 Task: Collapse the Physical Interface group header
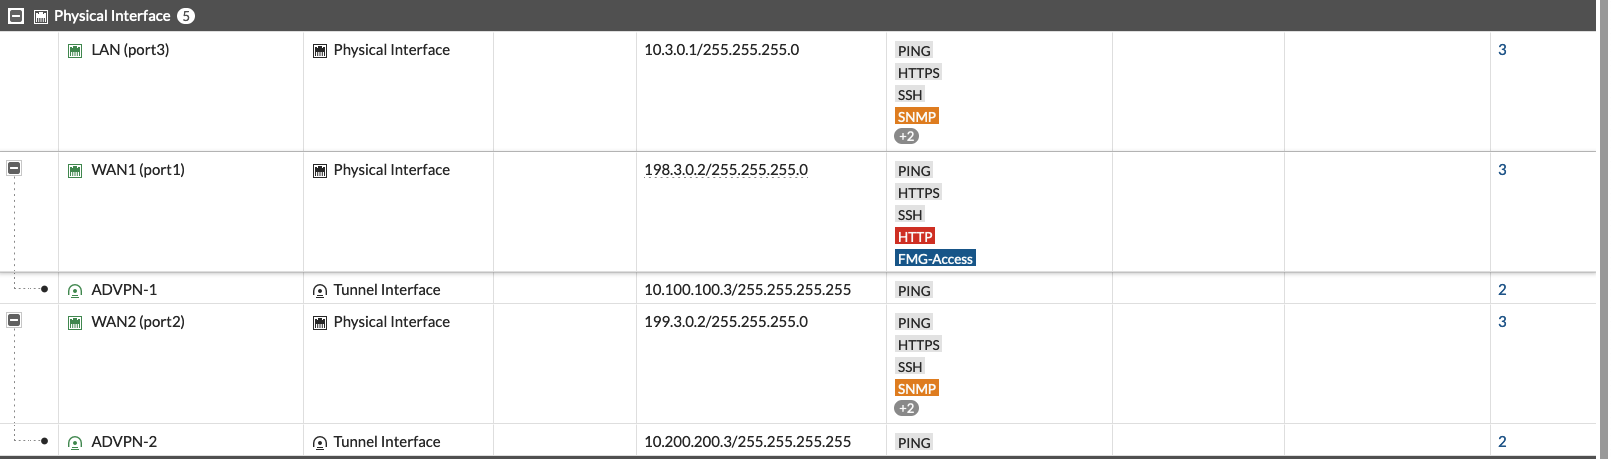pos(16,16)
